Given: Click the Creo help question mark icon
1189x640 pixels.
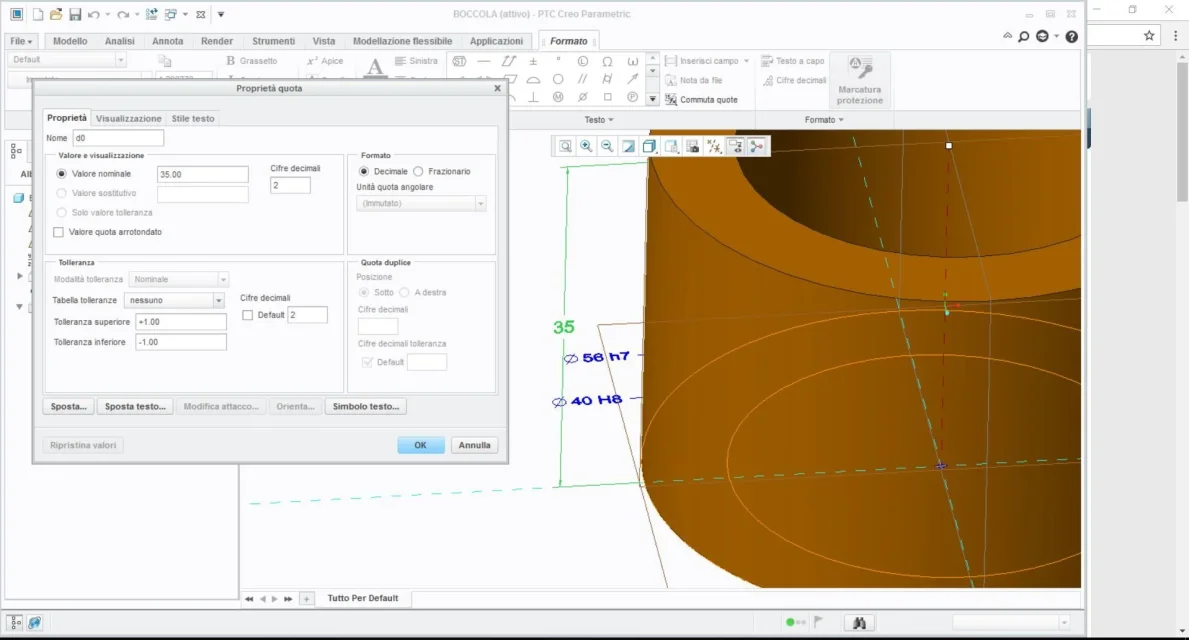Looking at the screenshot, I should pyautogui.click(x=1071, y=36).
